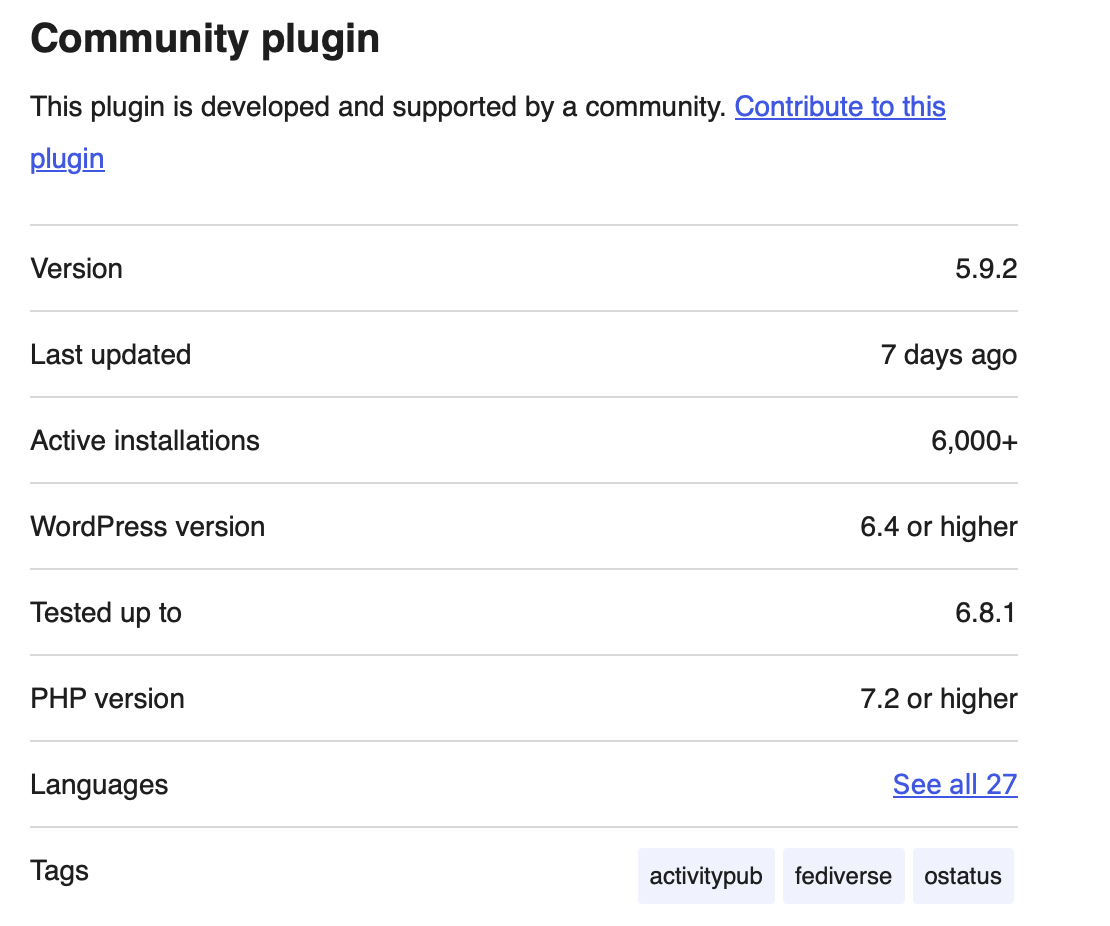Viewport: 1110px width, 926px height.
Task: Click the '7 days ago' value
Action: coord(949,355)
